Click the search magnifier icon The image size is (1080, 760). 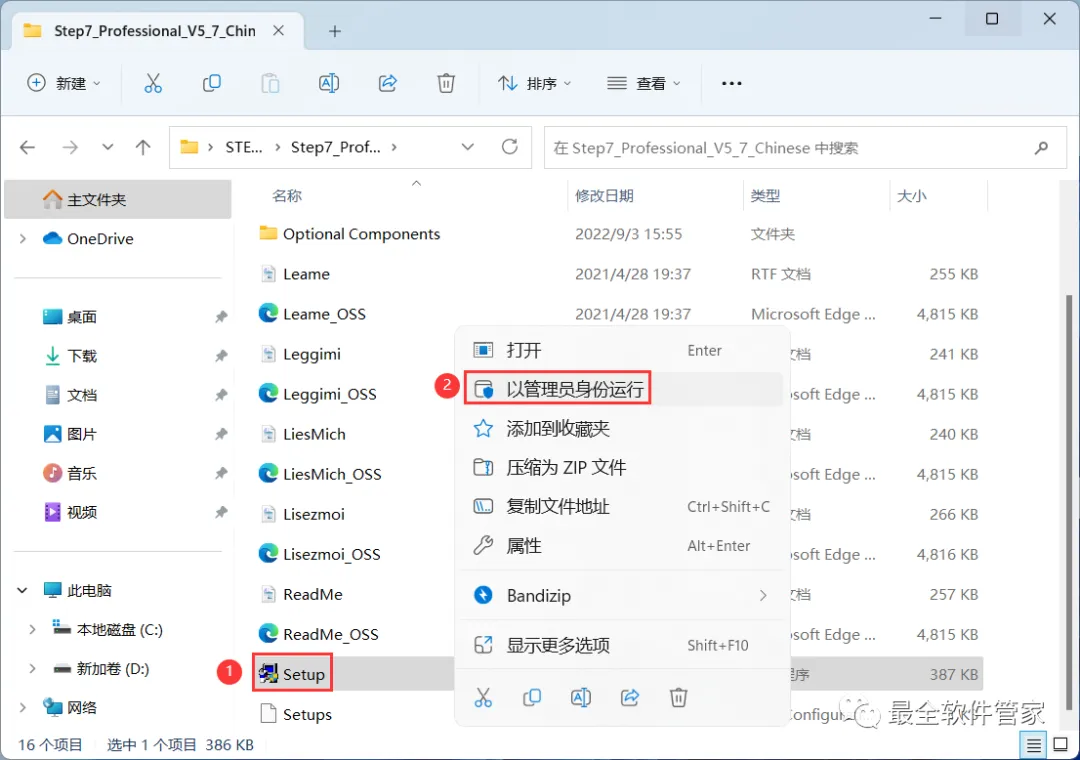pos(1041,147)
